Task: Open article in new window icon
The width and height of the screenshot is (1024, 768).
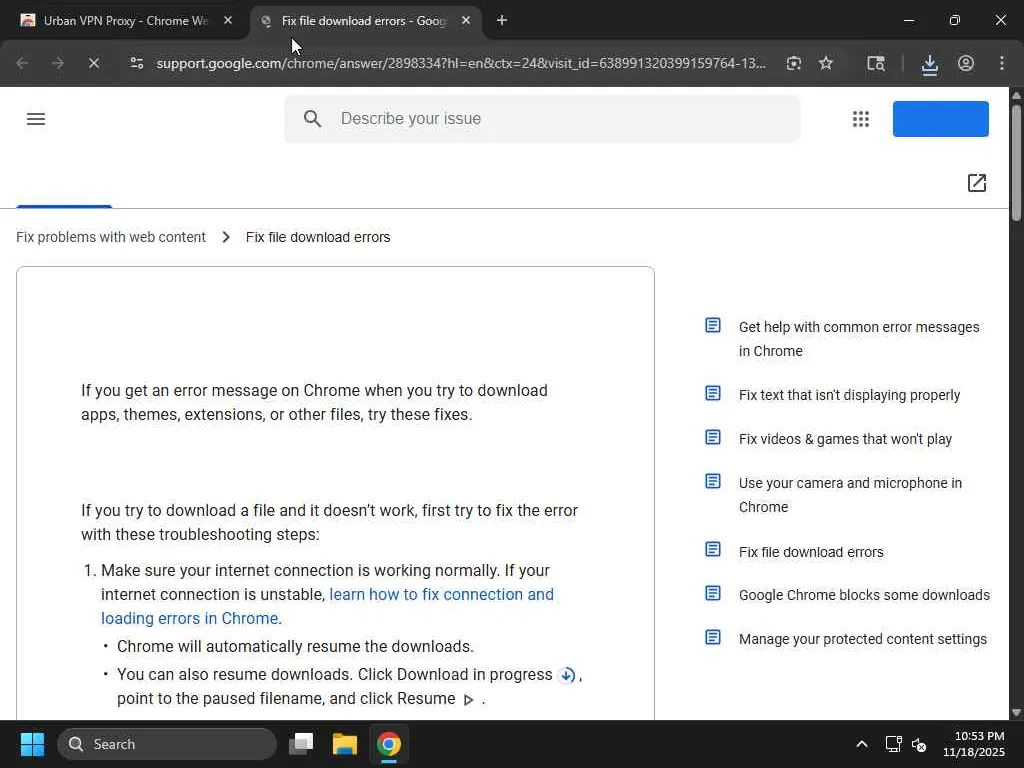Action: 976,183
